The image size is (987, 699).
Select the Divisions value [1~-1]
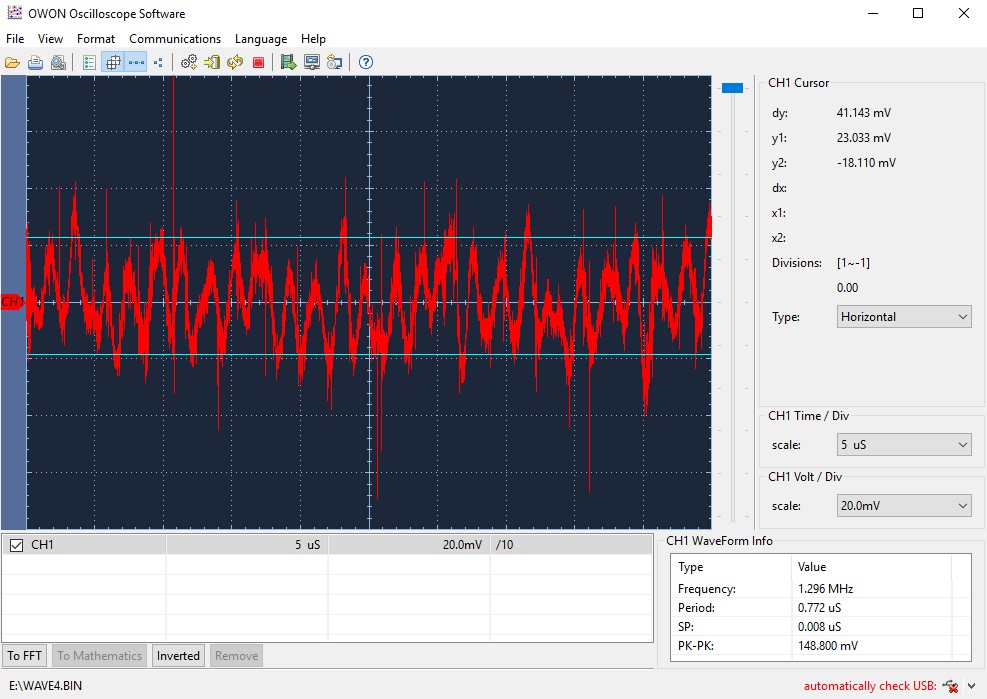pos(853,263)
